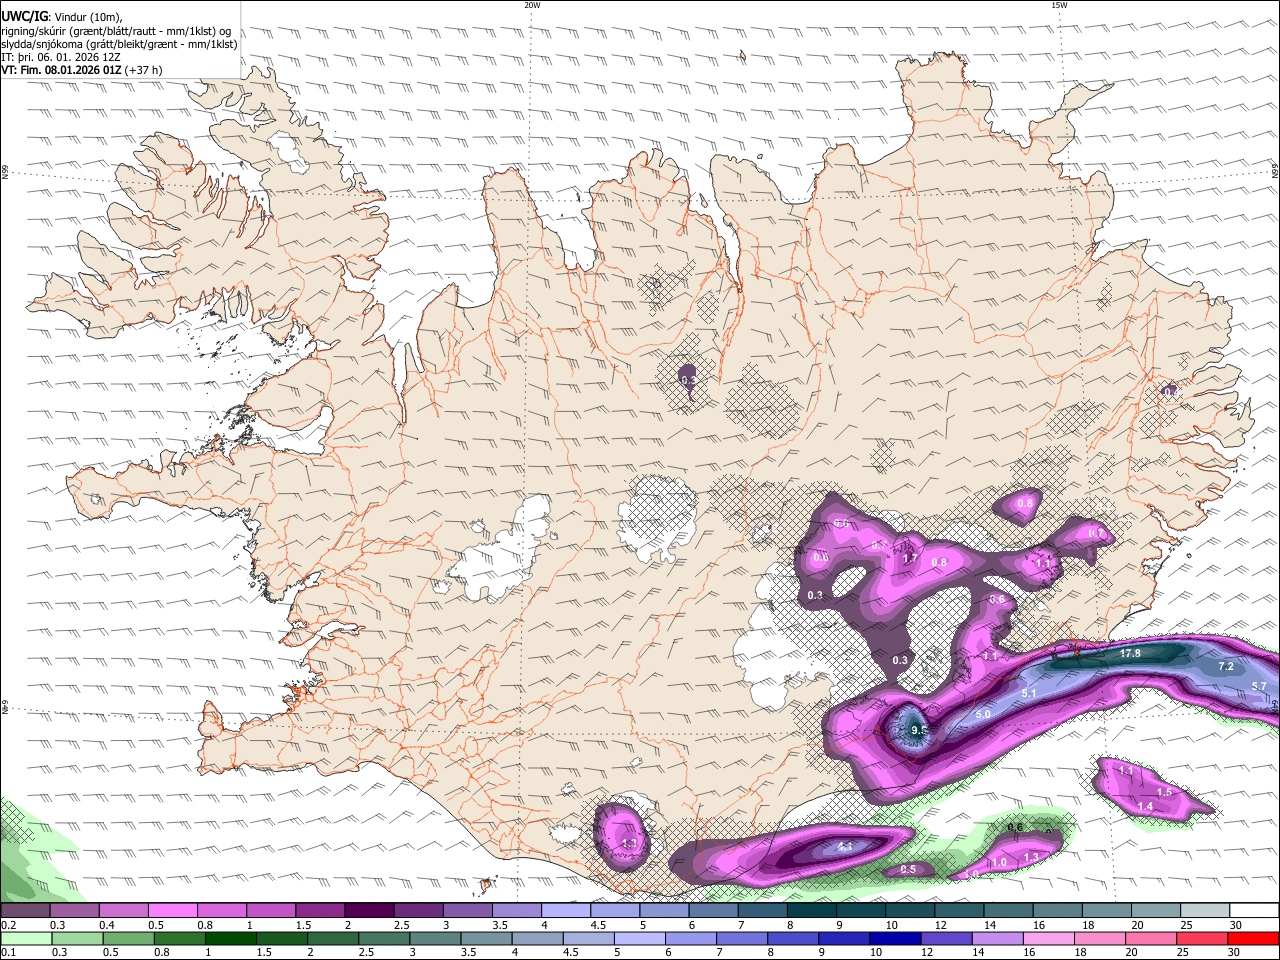Click the light pink 16–18 rain legend swatch
Viewport: 1280px width, 960px height.
click(1049, 938)
